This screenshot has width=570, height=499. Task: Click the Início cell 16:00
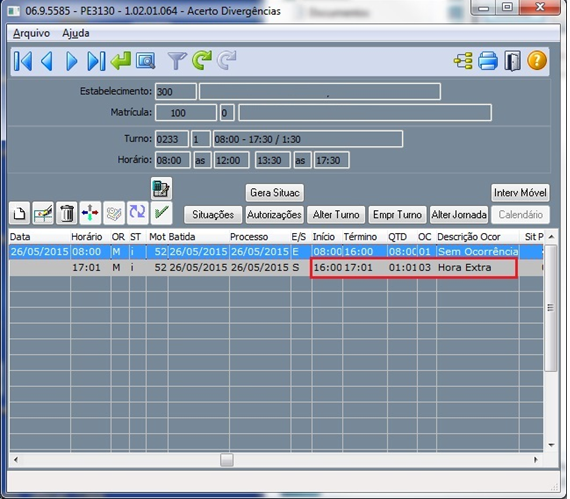click(x=327, y=267)
